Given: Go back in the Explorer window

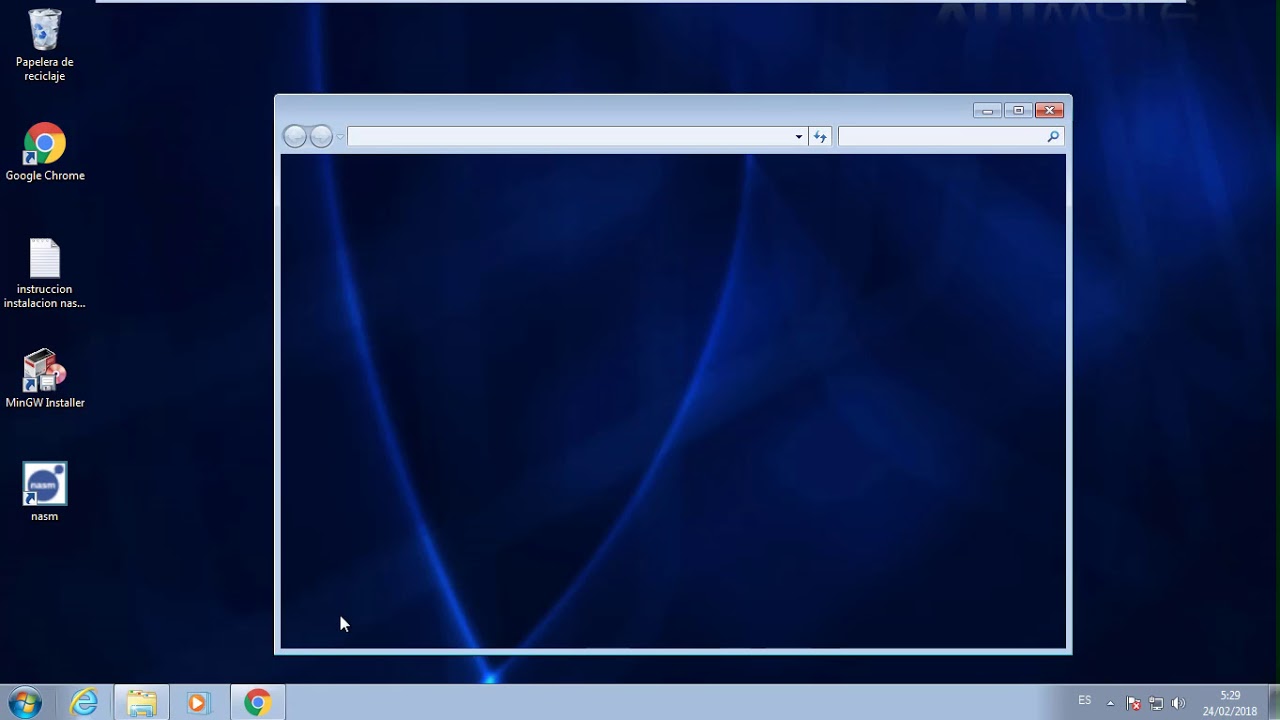Looking at the screenshot, I should coord(295,136).
